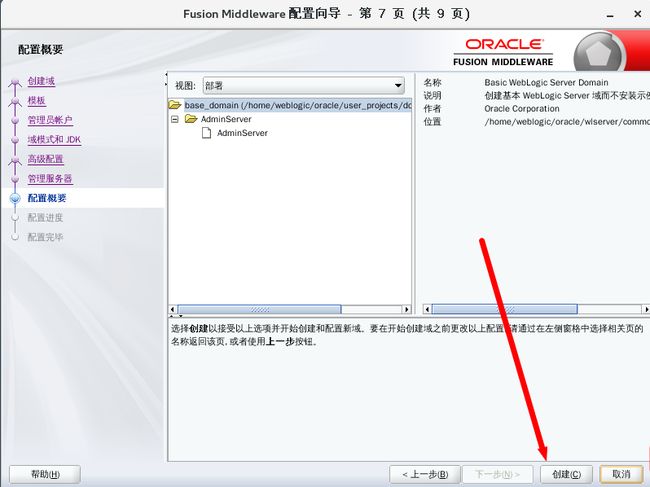Select the AdminServer leaf item in the tree
650x487 pixels.
[242, 133]
